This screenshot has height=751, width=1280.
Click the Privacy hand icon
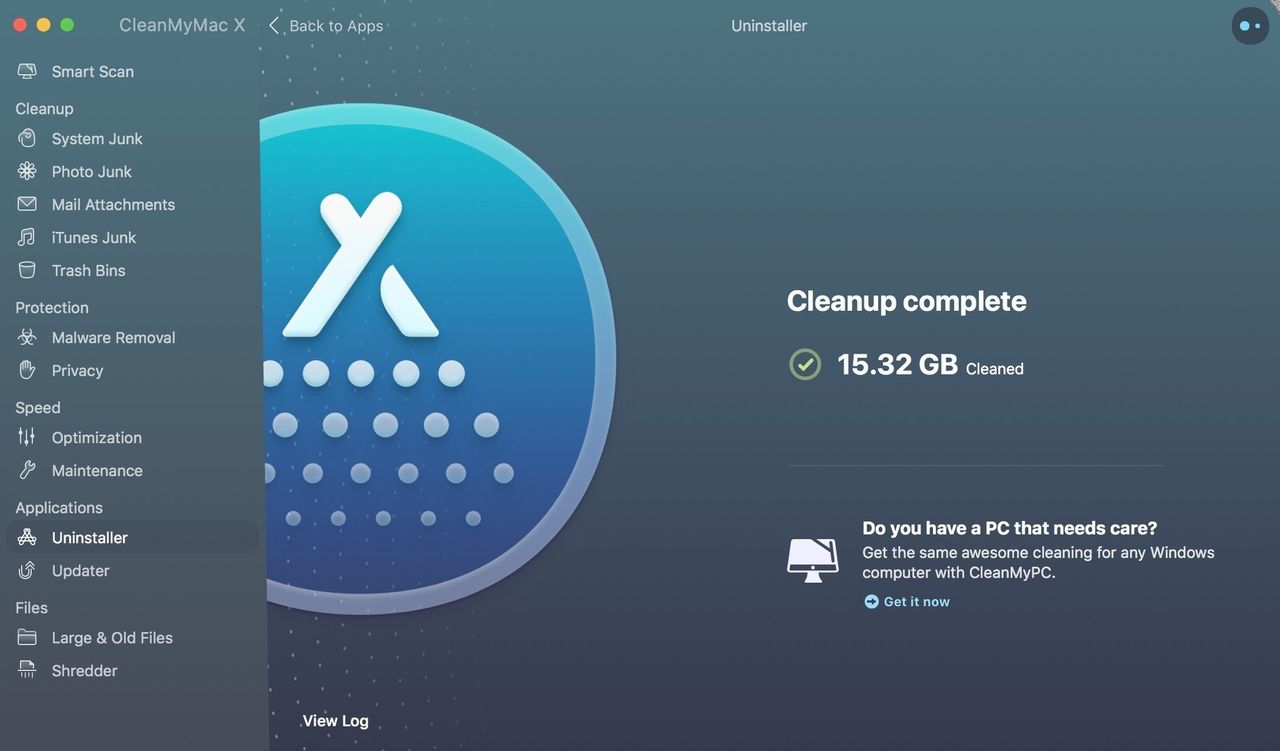(x=27, y=370)
